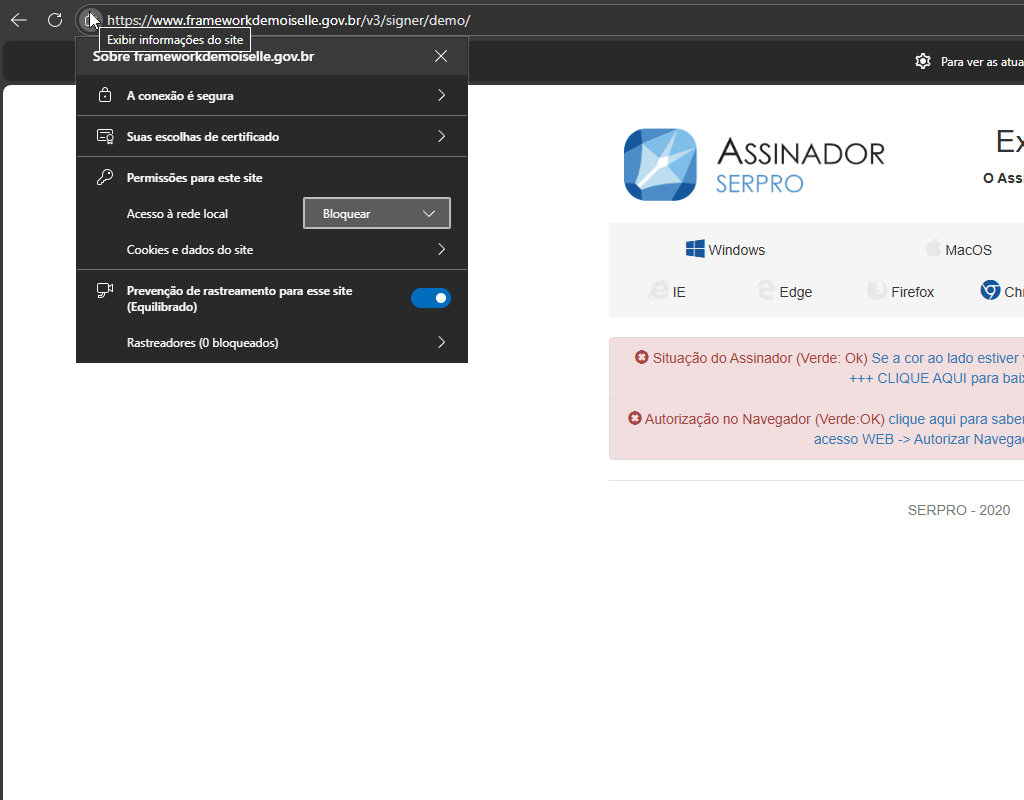Expand Suas escolhas de certificado
This screenshot has width=1024, height=800.
click(x=272, y=136)
